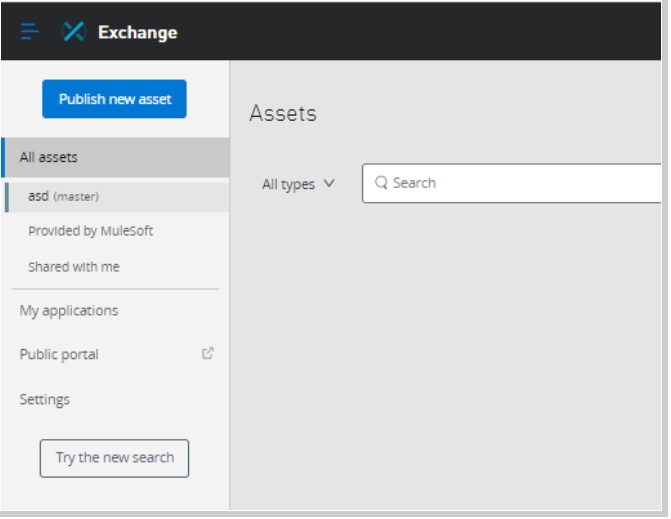The height and width of the screenshot is (519, 671).
Task: Click the Assets page heading
Action: [x=282, y=114]
